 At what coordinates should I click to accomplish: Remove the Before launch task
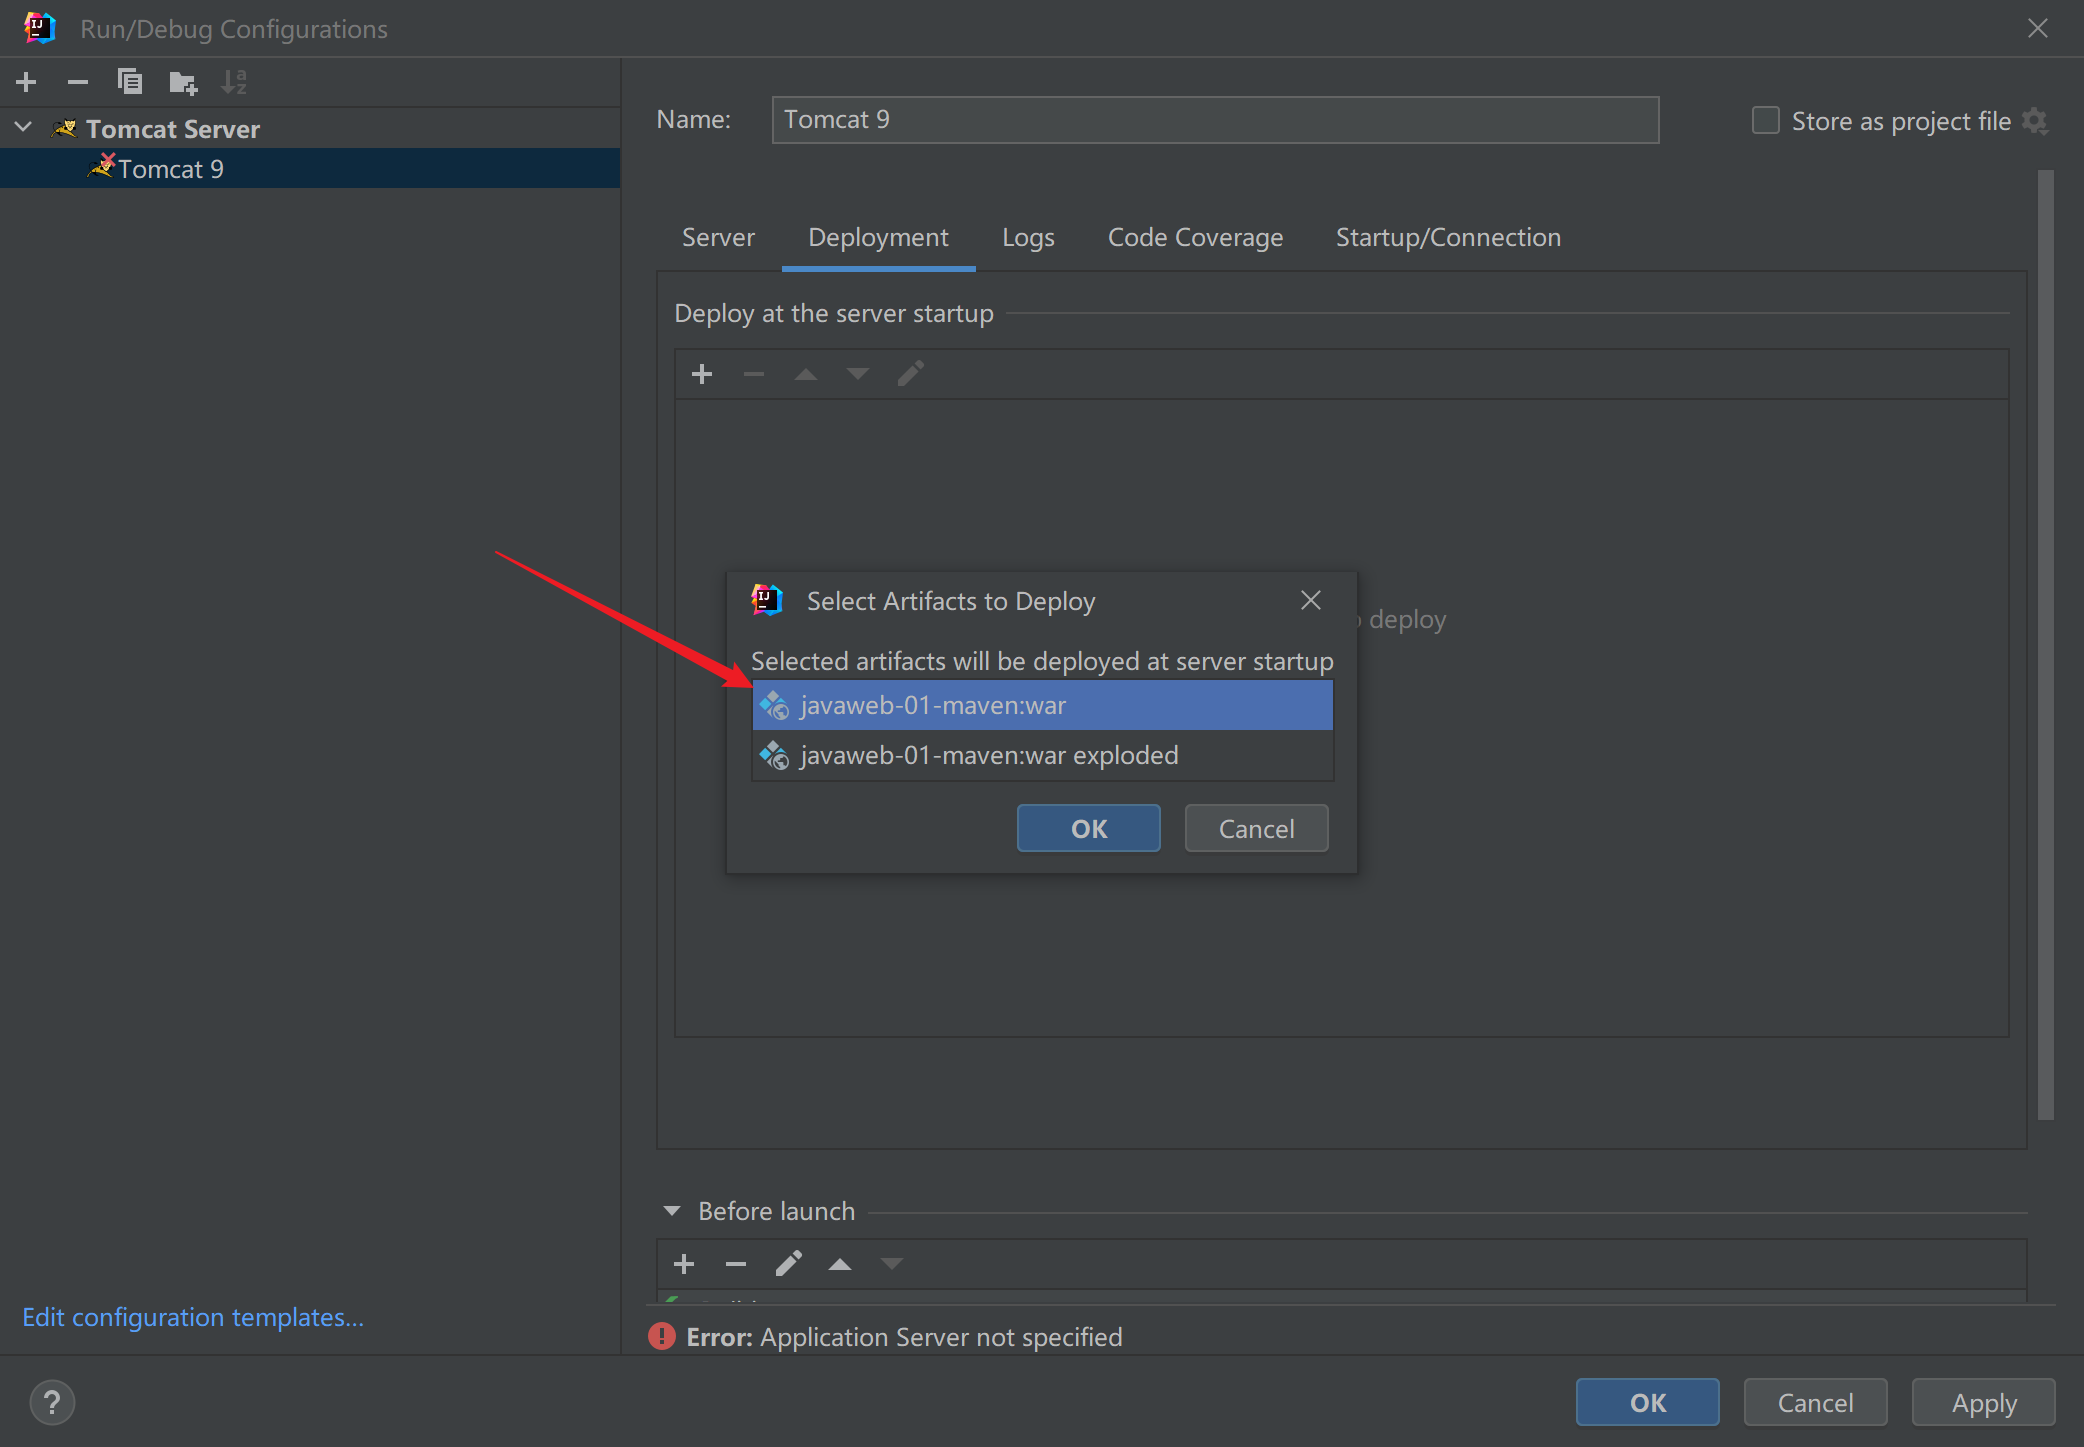pyautogui.click(x=736, y=1264)
